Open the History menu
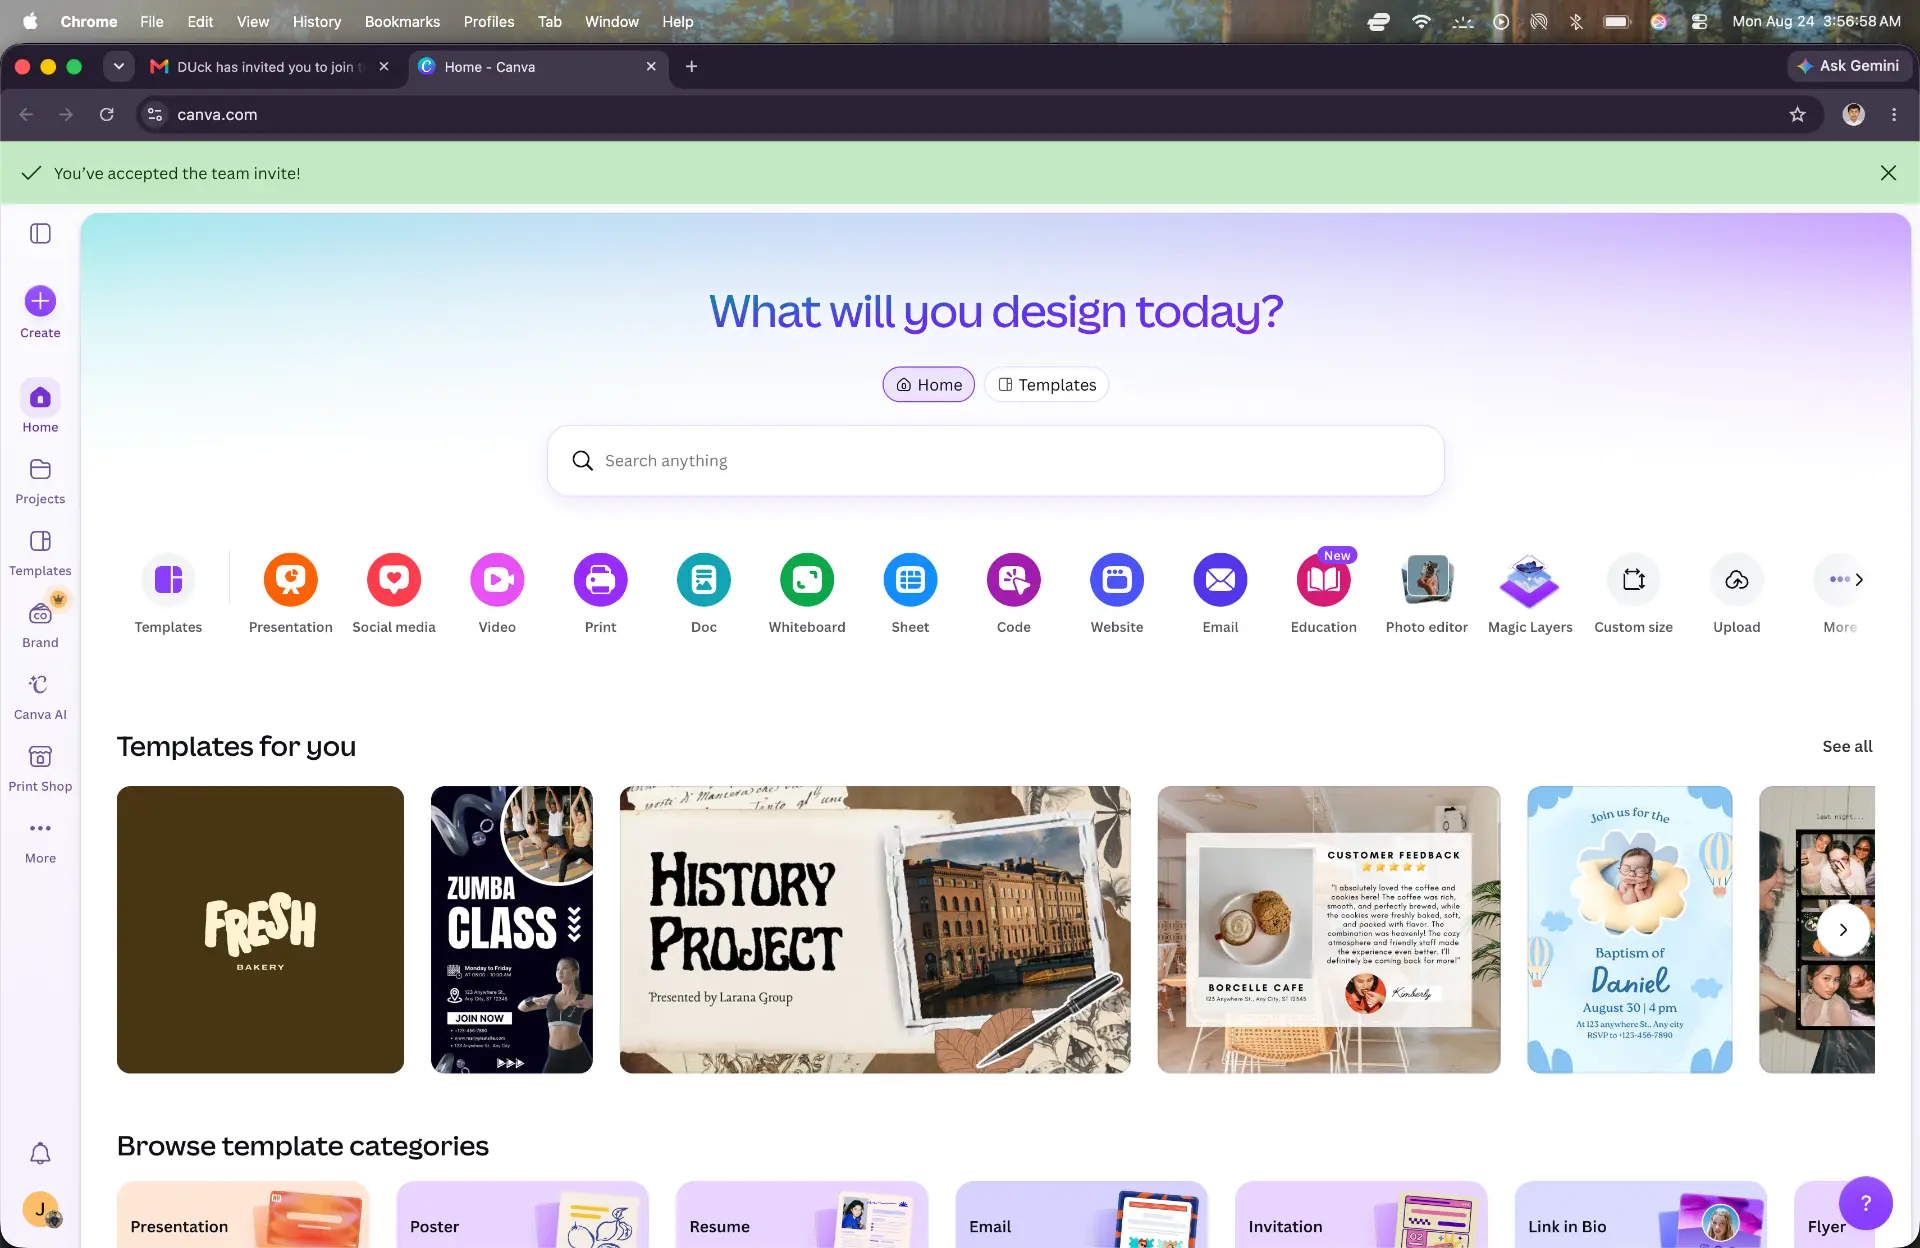This screenshot has height=1248, width=1920. 316,21
